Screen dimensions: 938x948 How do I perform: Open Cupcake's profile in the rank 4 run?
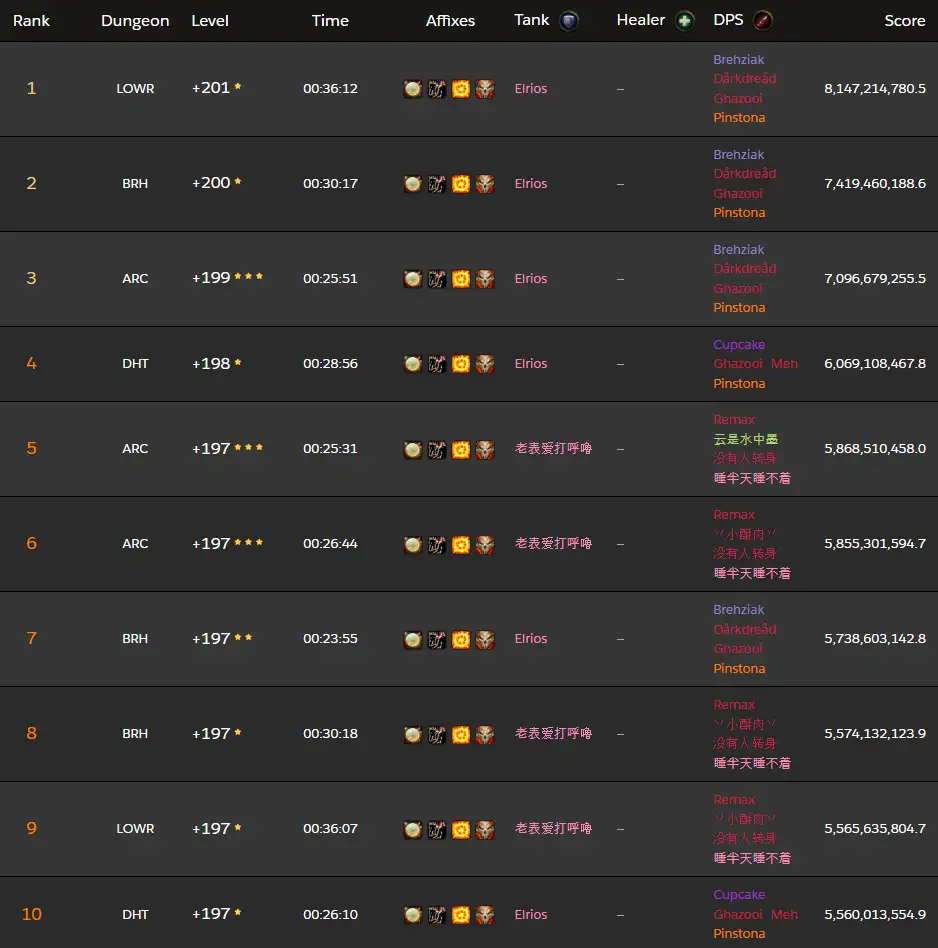click(x=739, y=345)
